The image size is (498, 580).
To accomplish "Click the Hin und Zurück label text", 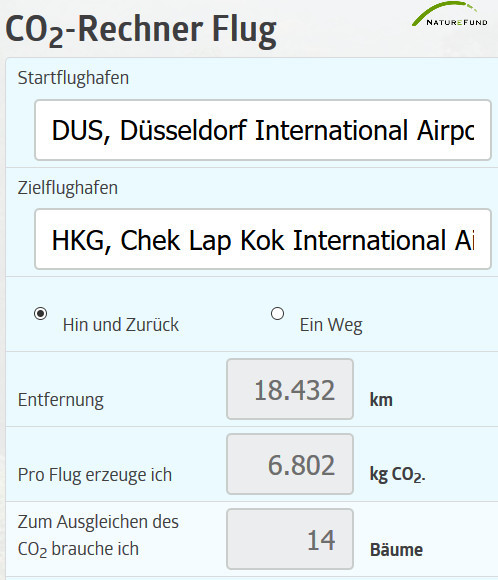I will [x=121, y=325].
